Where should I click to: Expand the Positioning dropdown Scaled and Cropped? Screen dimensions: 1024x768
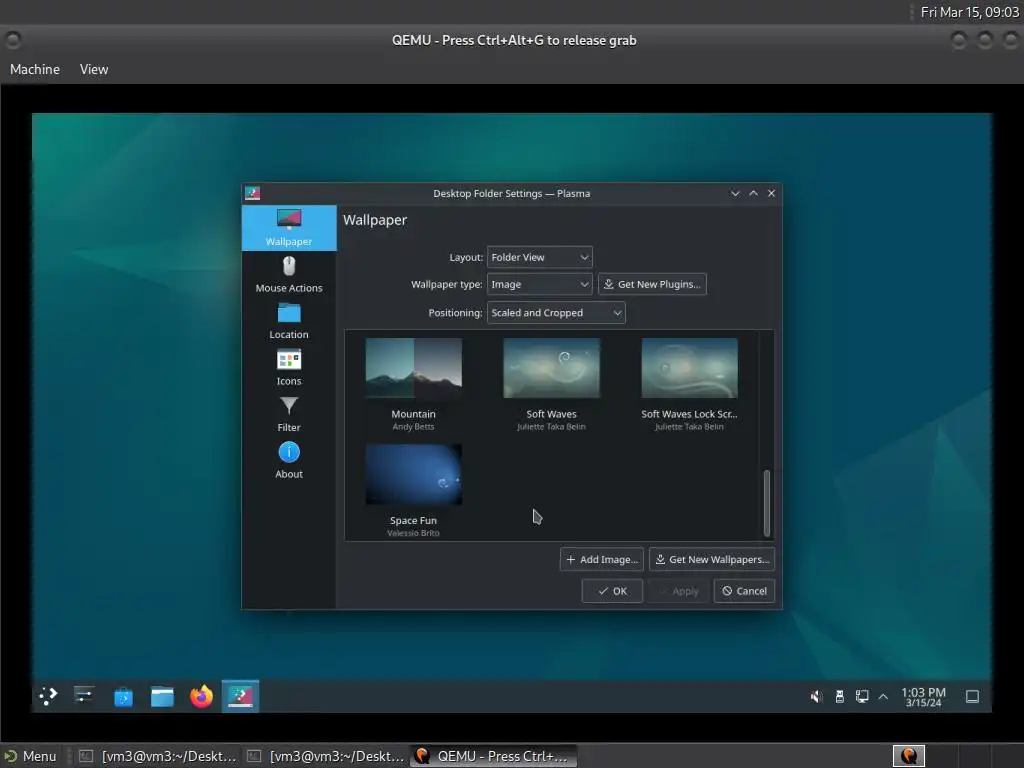pyautogui.click(x=556, y=313)
